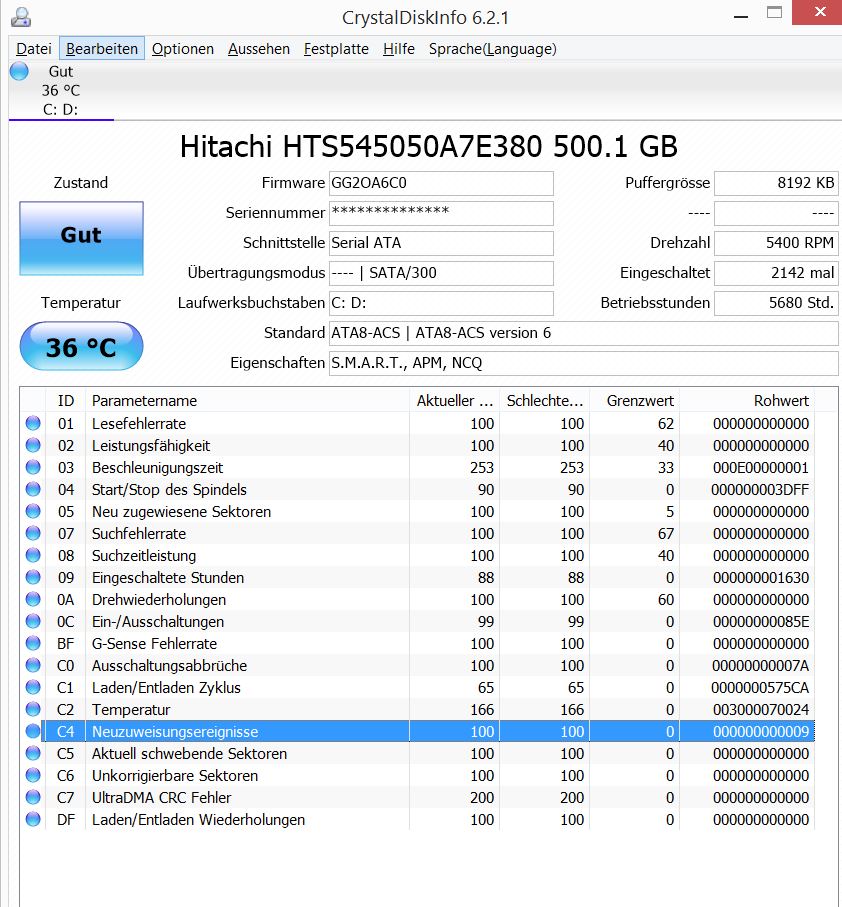Screen dimensions: 842x907
Task: Click the Standard field ATA8-ACS
Action: click(x=584, y=333)
